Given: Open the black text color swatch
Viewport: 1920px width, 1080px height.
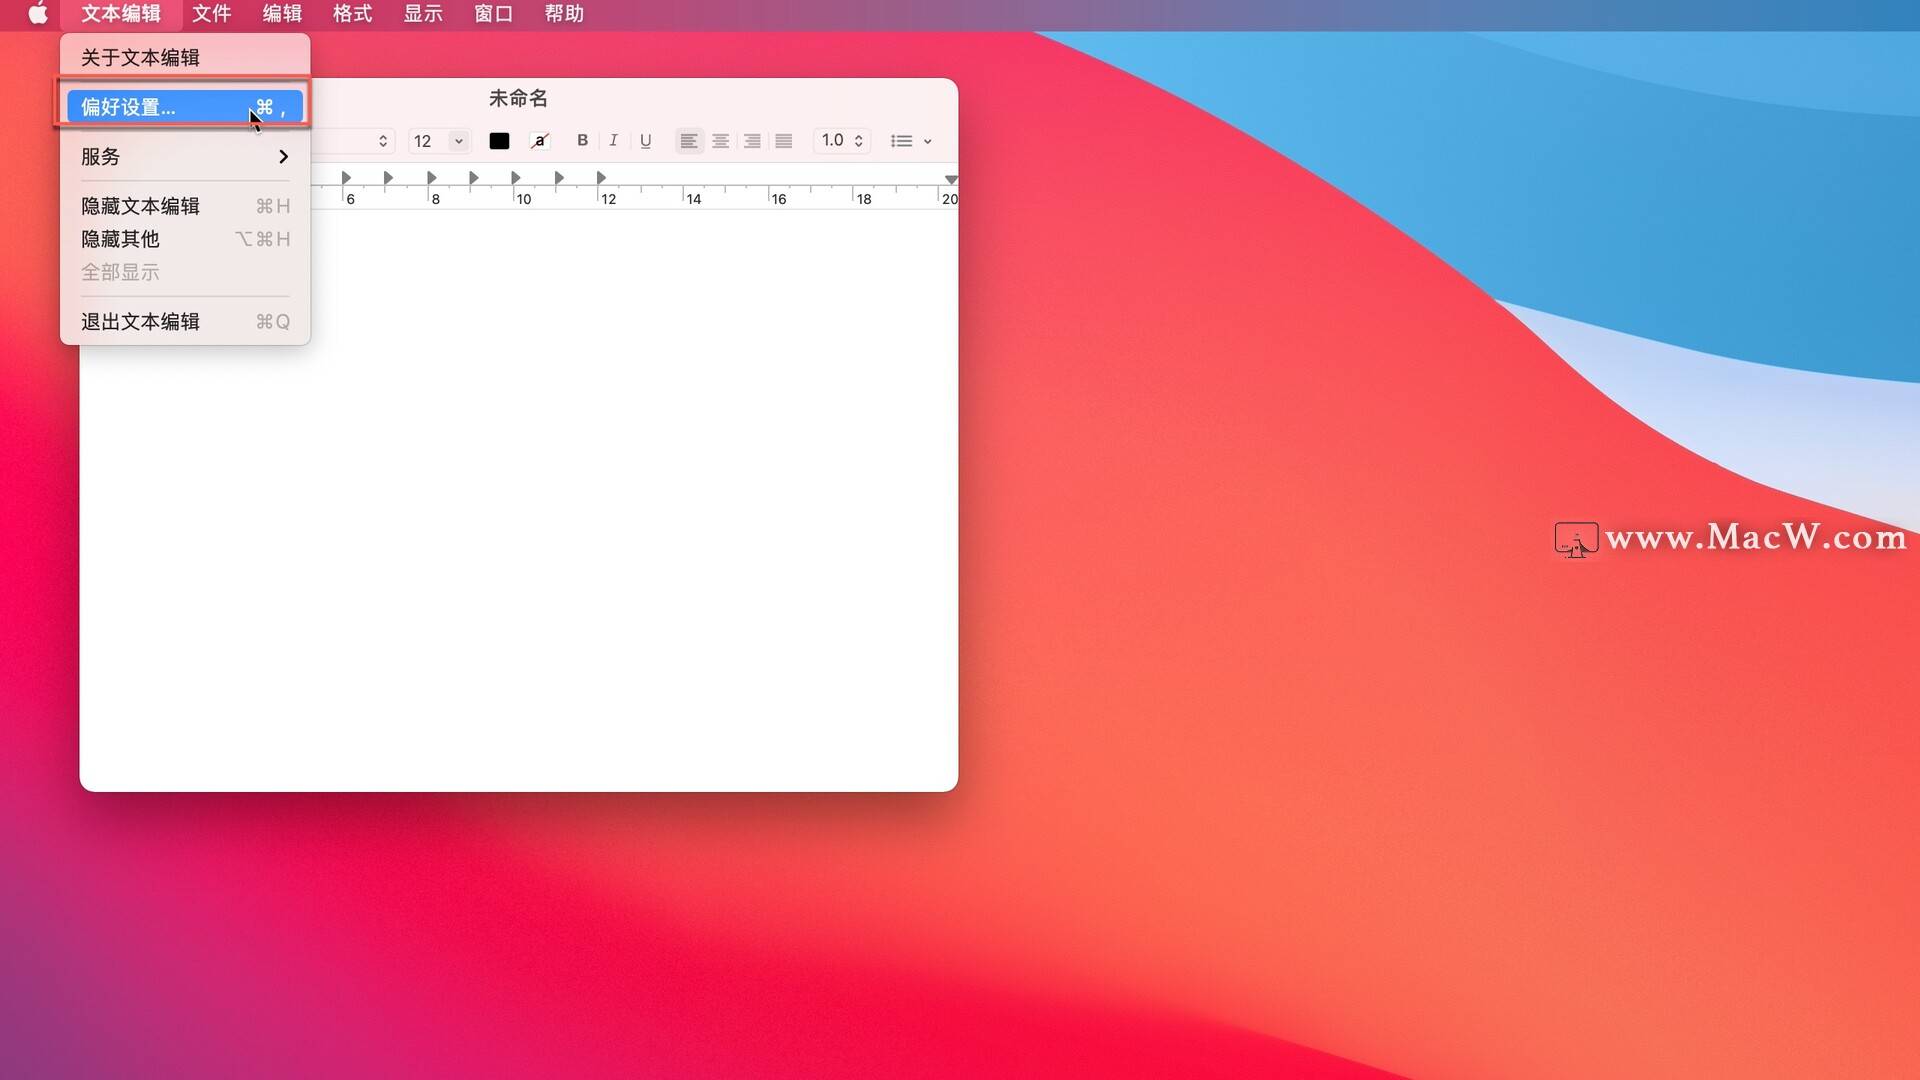Looking at the screenshot, I should 499,141.
